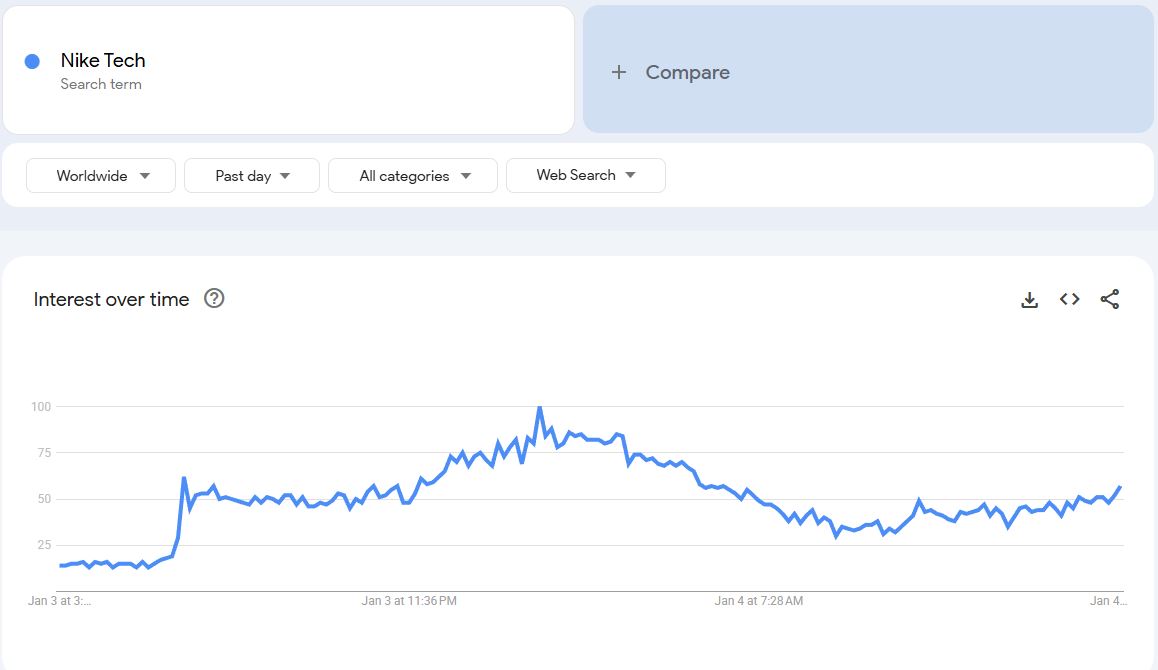The height and width of the screenshot is (670, 1158).
Task: Click the share icon for the chart
Action: pyautogui.click(x=1109, y=299)
